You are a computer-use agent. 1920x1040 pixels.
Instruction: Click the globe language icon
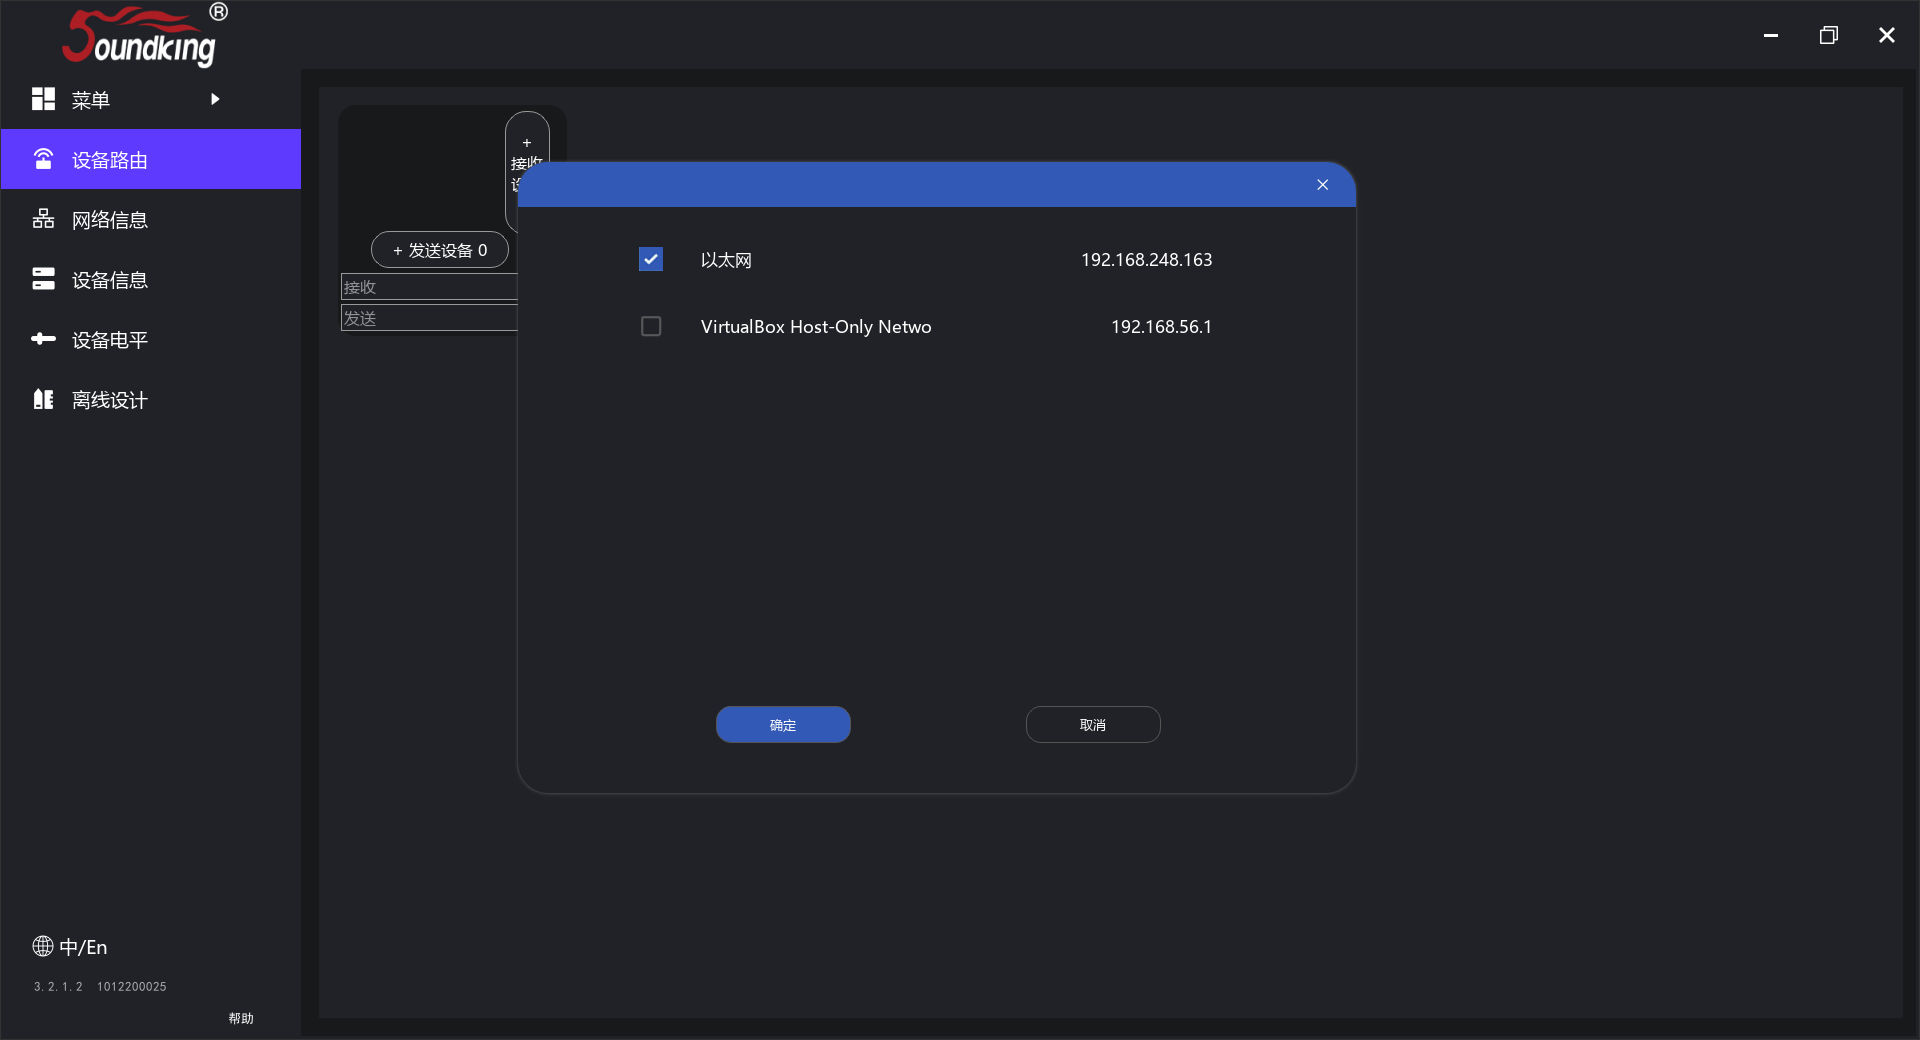point(43,946)
